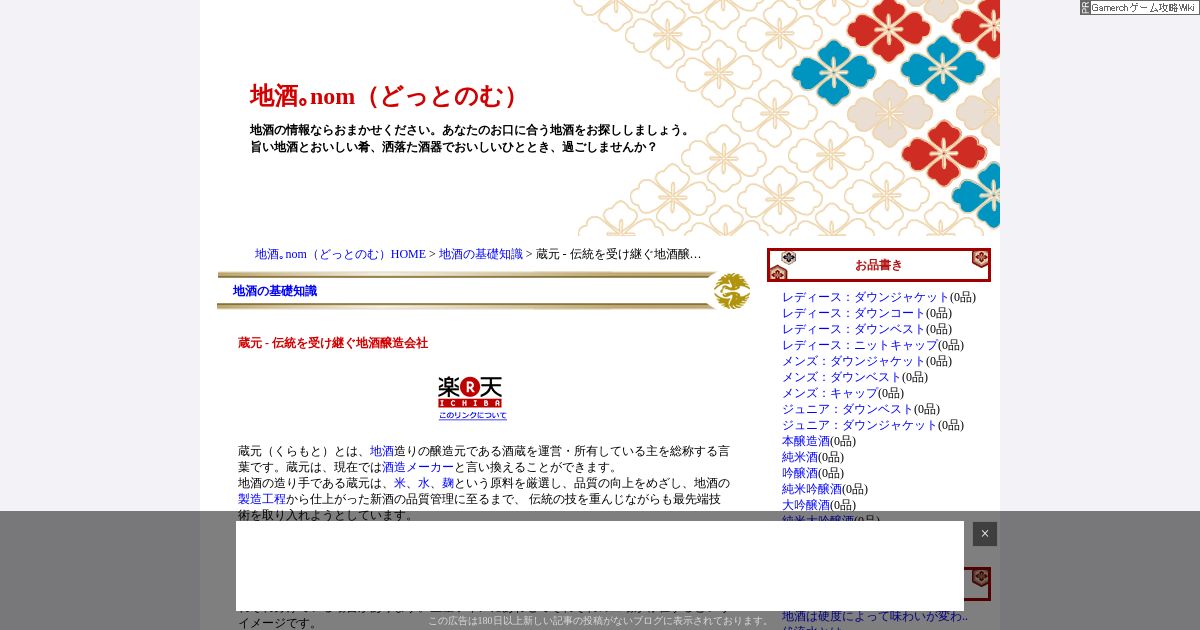The width and height of the screenshot is (1200, 630).
Task: Open 地酒は硬度によって味わいが変わ.. link
Action: pos(875,616)
